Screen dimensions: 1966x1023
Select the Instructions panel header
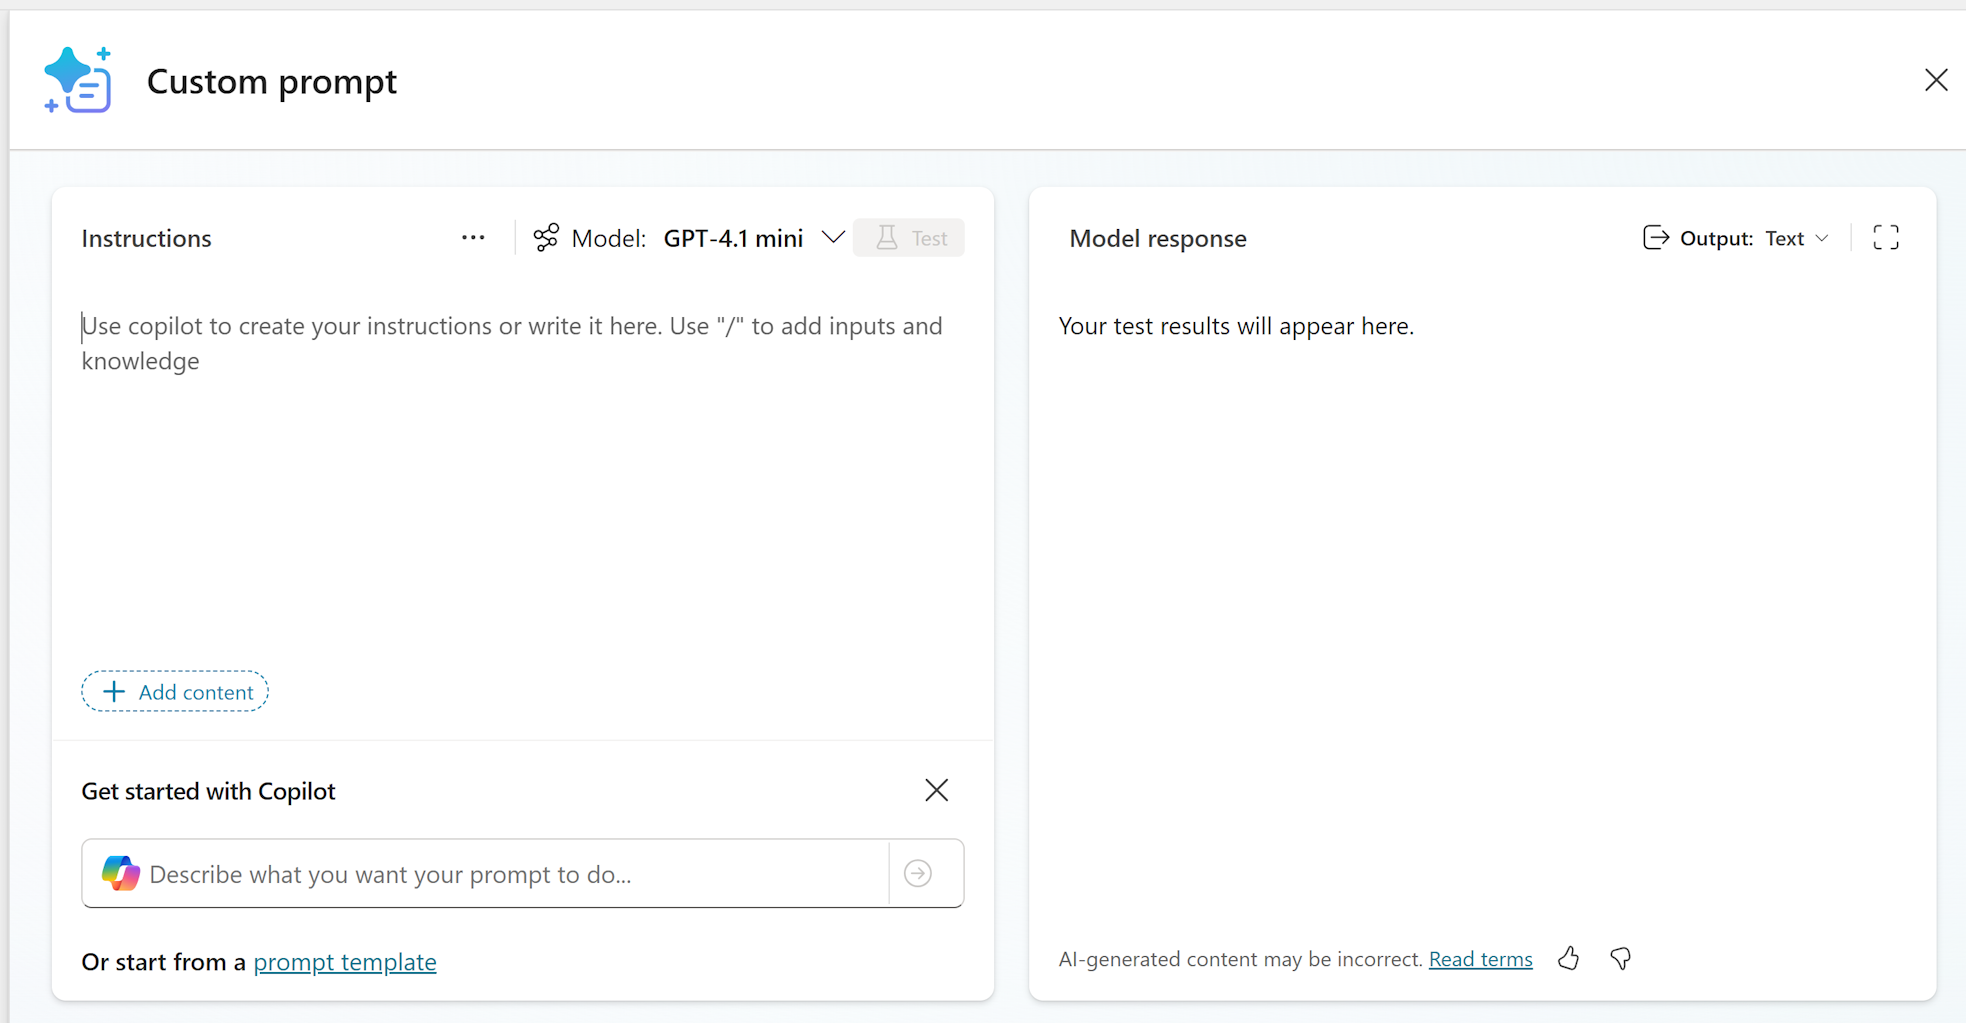coord(146,238)
